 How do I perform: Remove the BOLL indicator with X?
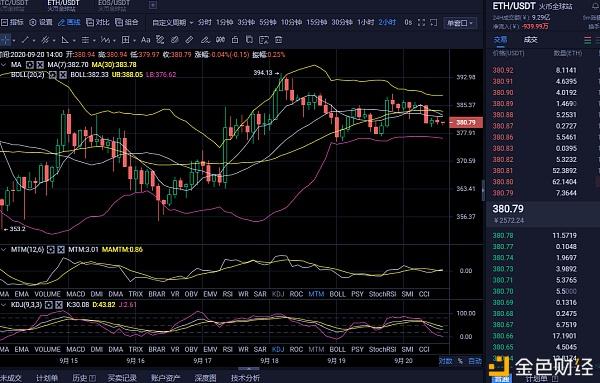[x=63, y=75]
